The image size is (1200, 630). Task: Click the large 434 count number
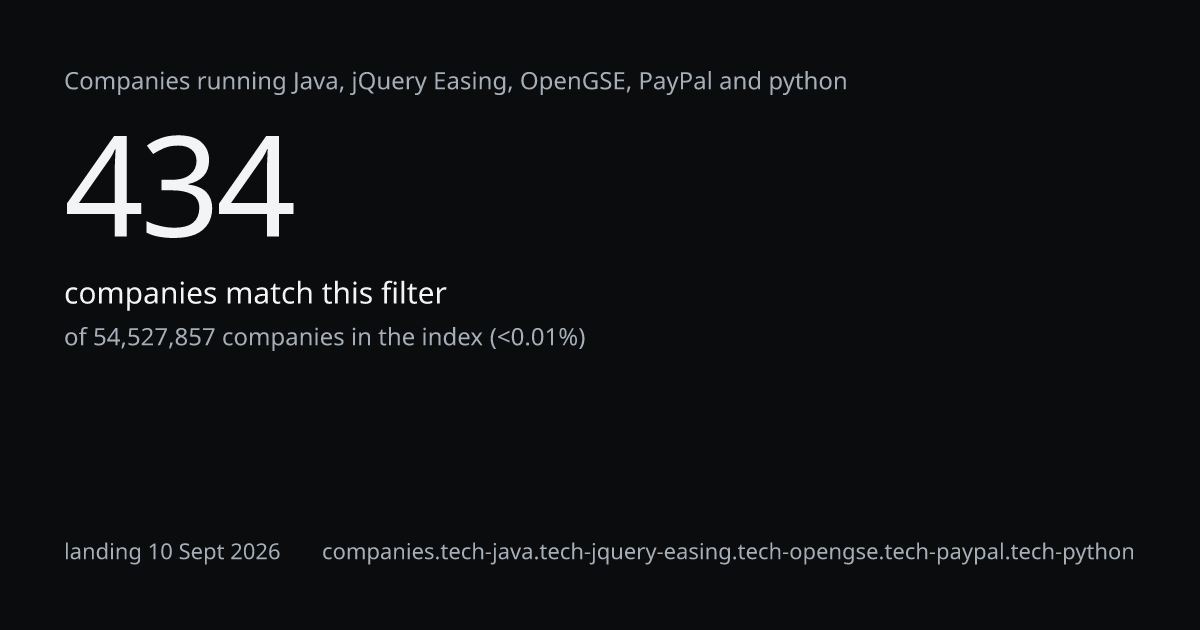(180, 189)
